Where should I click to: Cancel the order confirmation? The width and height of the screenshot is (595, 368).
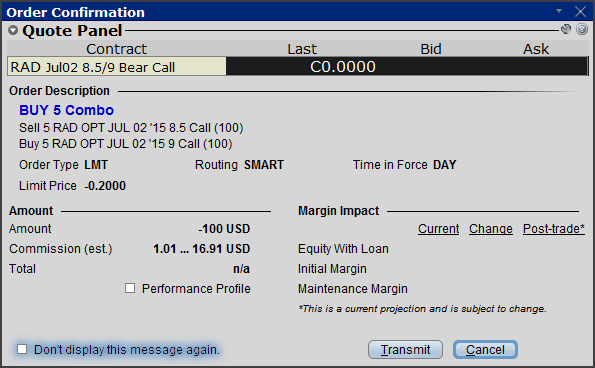[485, 349]
